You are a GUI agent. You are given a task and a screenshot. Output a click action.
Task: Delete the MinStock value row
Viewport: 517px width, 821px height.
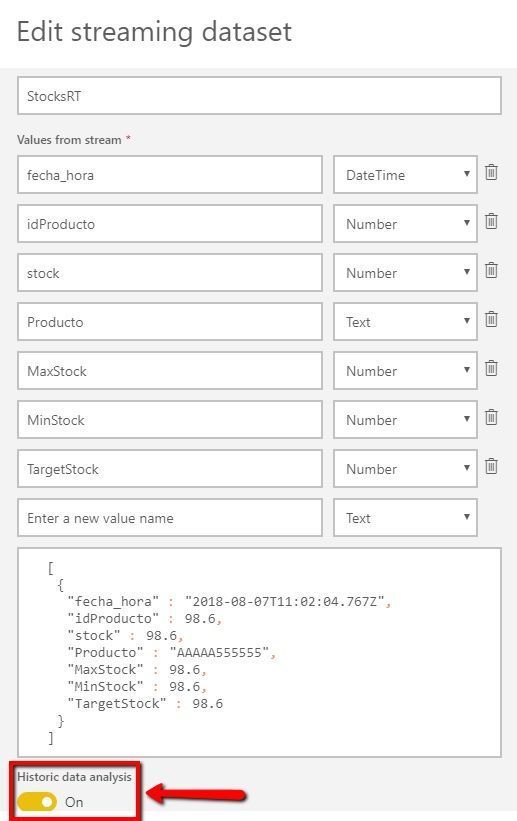[x=491, y=417]
